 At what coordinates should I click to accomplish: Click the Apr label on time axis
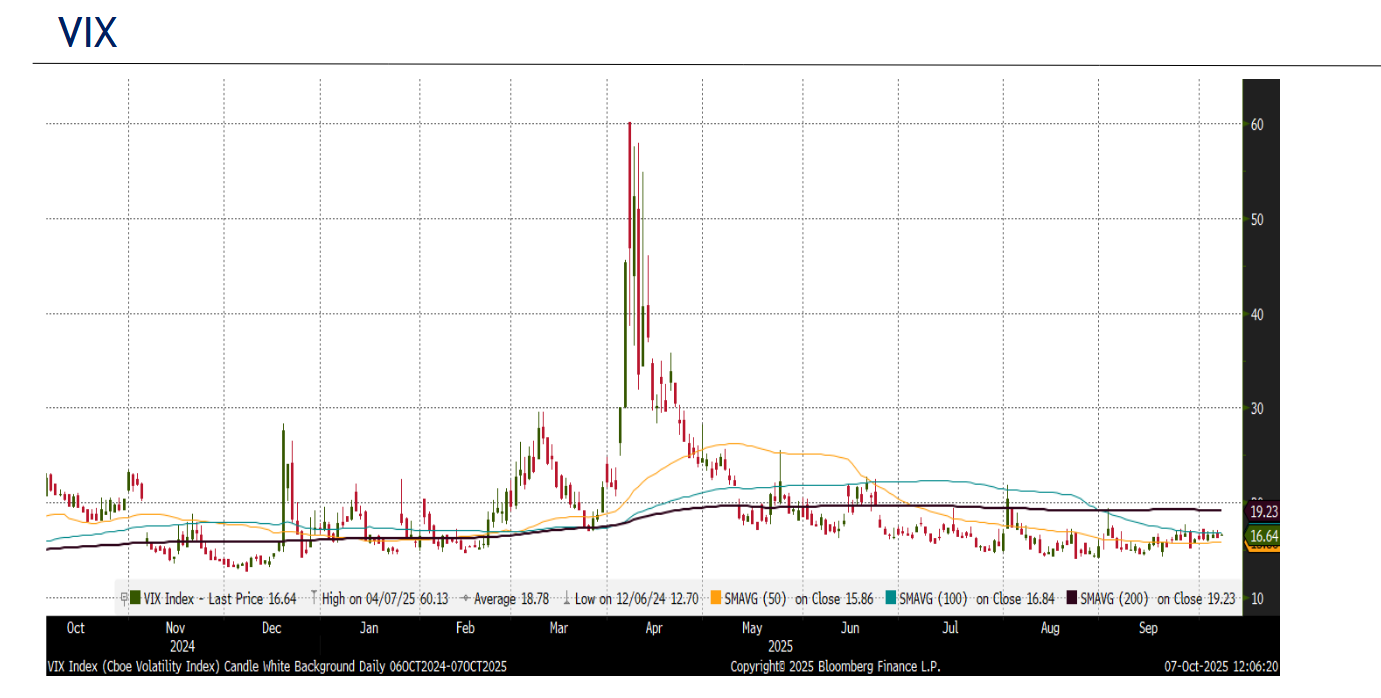(654, 628)
